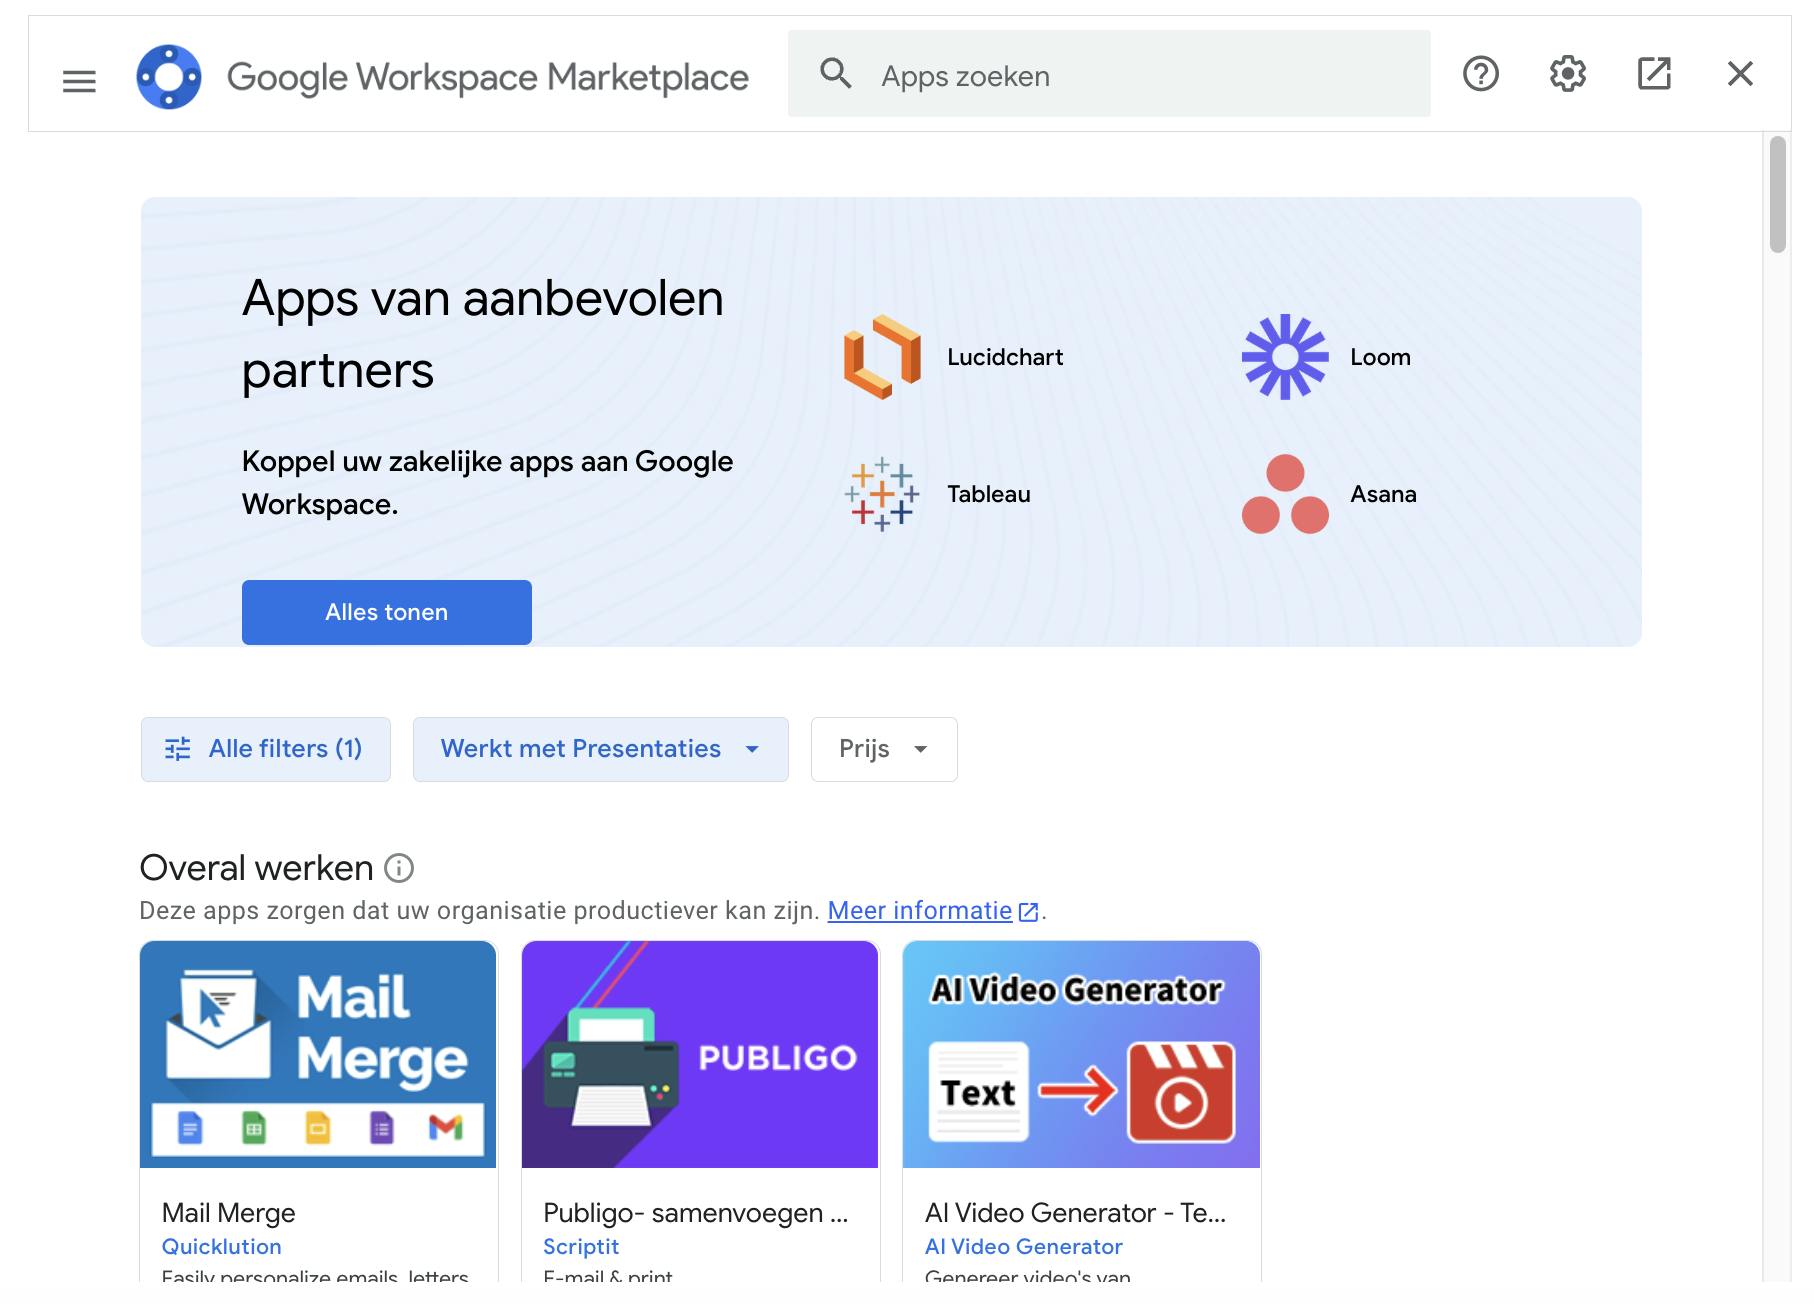
Task: Click the Overal werken section heading
Action: [256, 868]
